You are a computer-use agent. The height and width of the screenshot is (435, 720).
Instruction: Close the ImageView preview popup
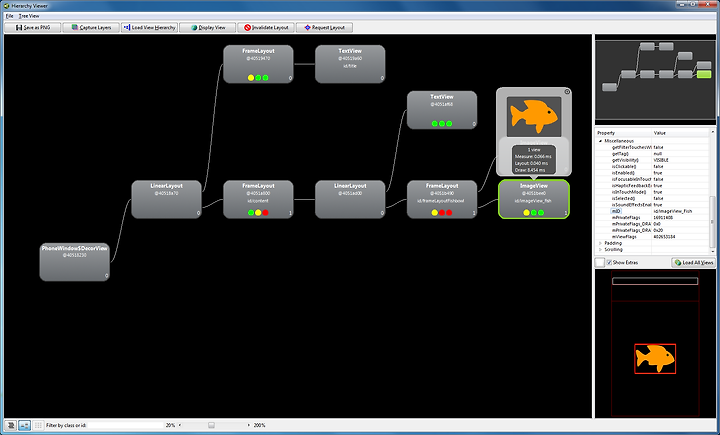point(567,92)
